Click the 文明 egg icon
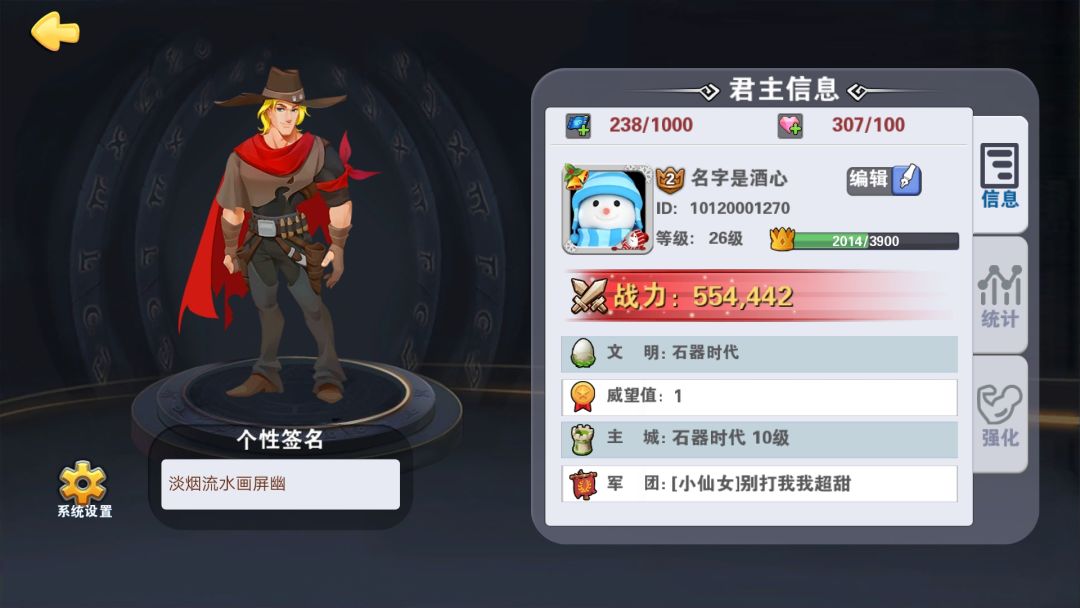 point(583,353)
